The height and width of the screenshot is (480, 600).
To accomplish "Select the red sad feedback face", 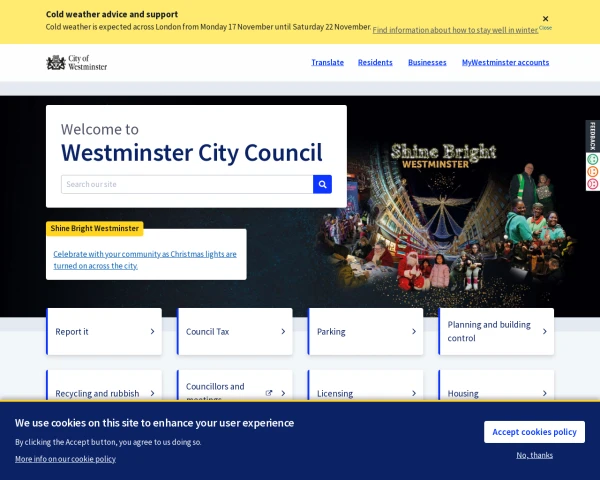I will [592, 183].
